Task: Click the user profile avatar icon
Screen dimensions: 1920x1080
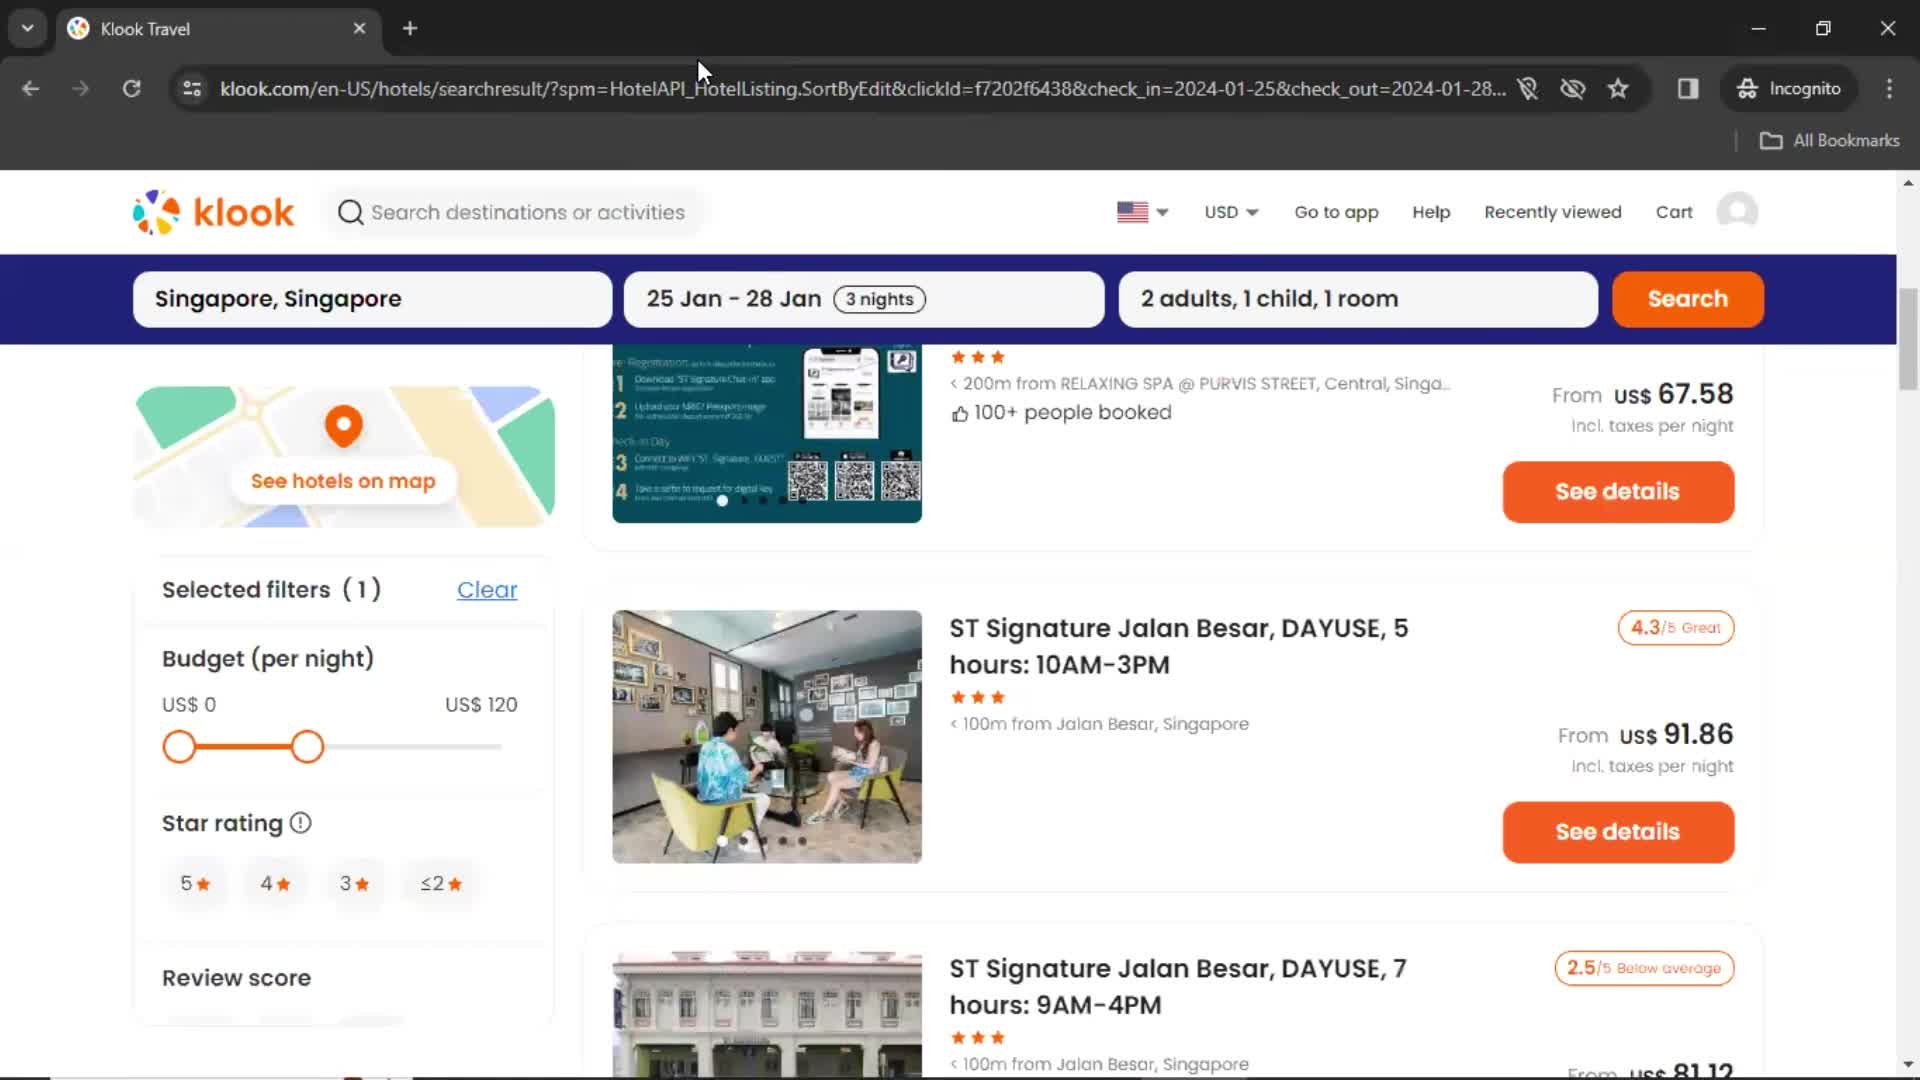Action: click(x=1737, y=211)
